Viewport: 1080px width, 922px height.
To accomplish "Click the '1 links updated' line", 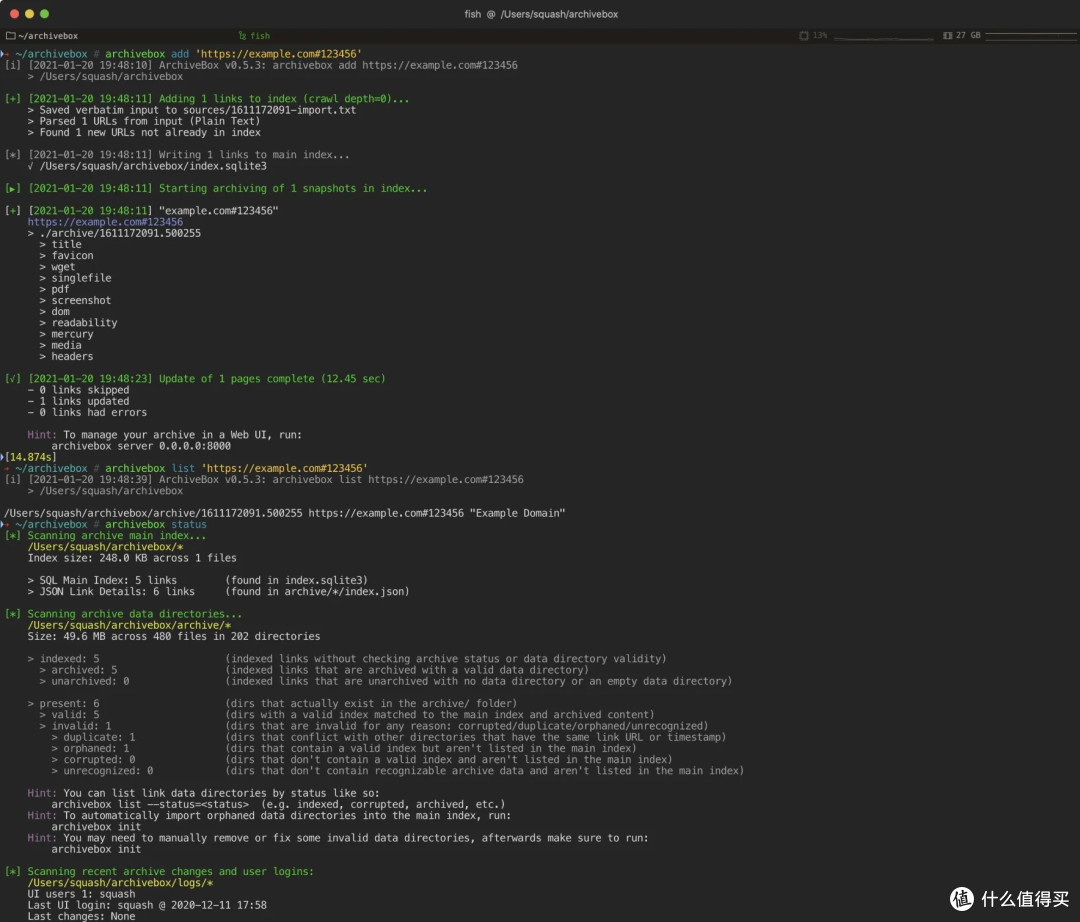I will (x=79, y=401).
